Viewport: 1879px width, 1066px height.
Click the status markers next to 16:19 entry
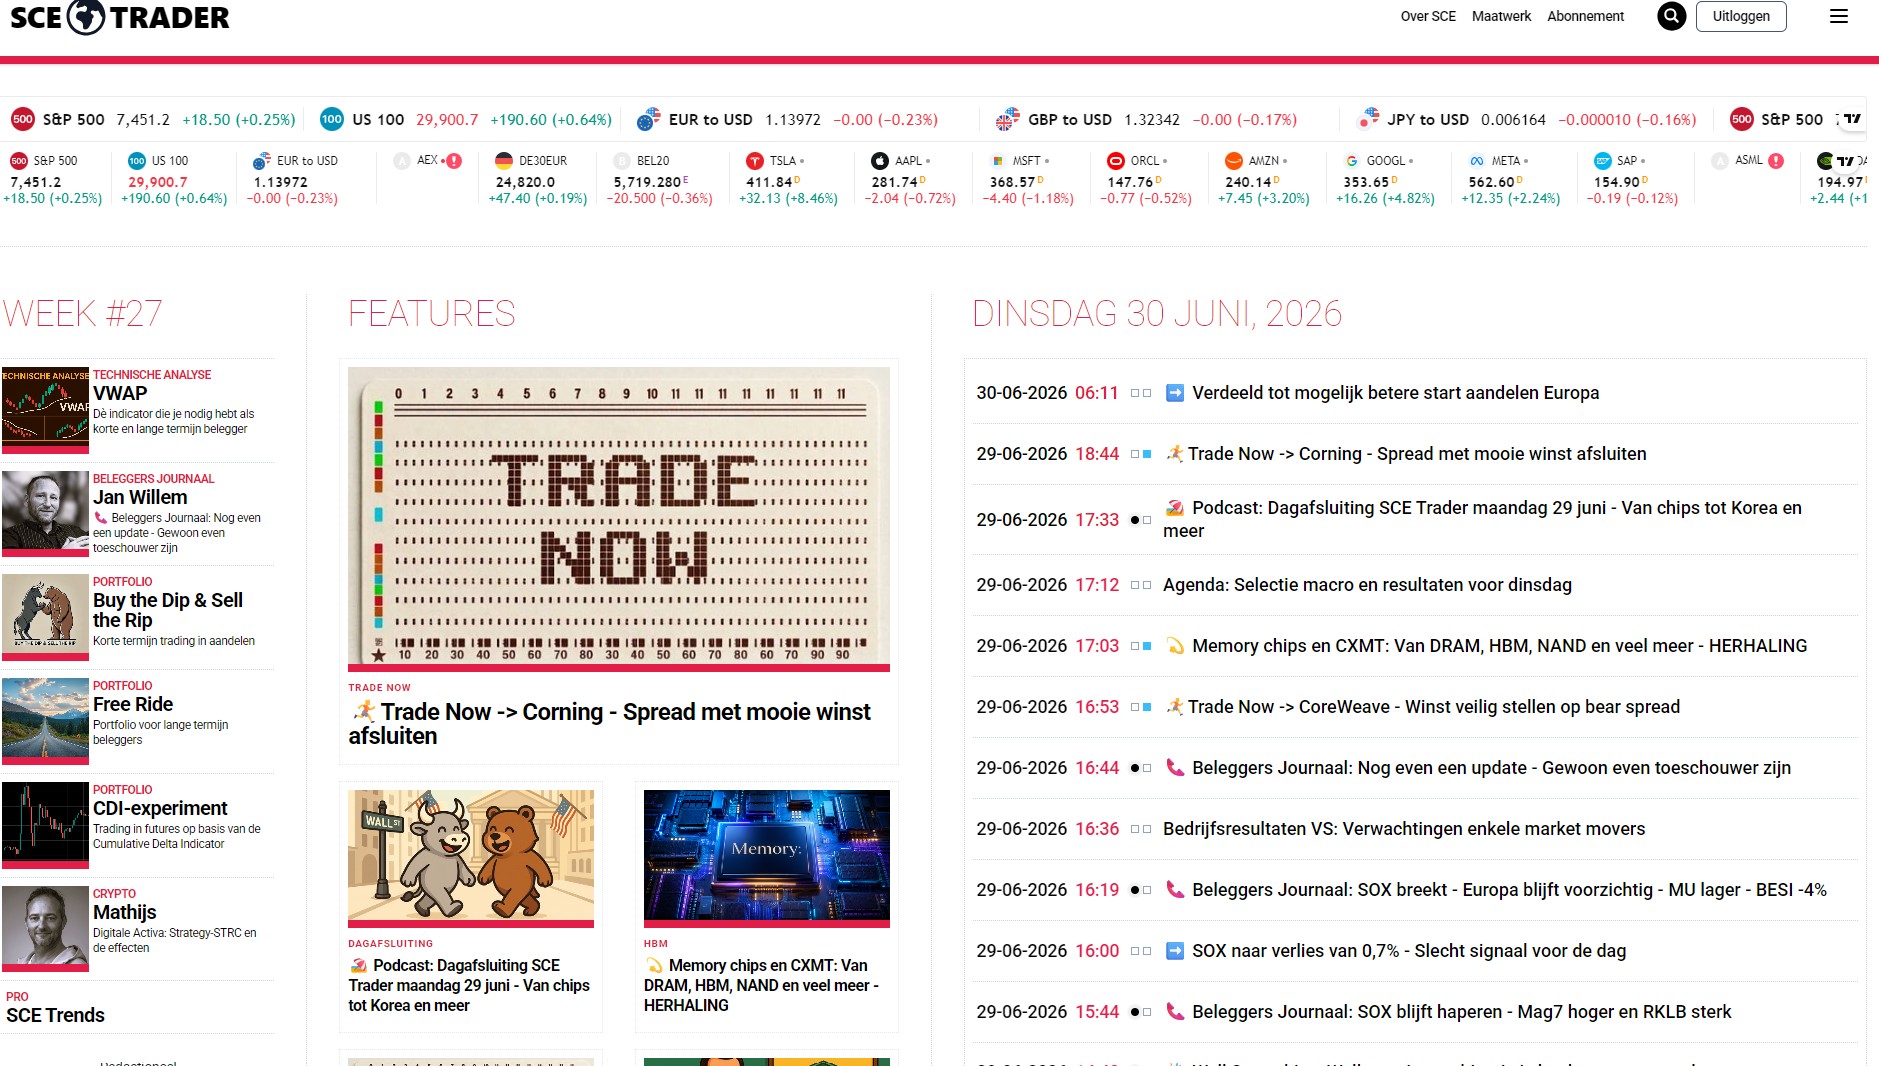pos(1141,890)
